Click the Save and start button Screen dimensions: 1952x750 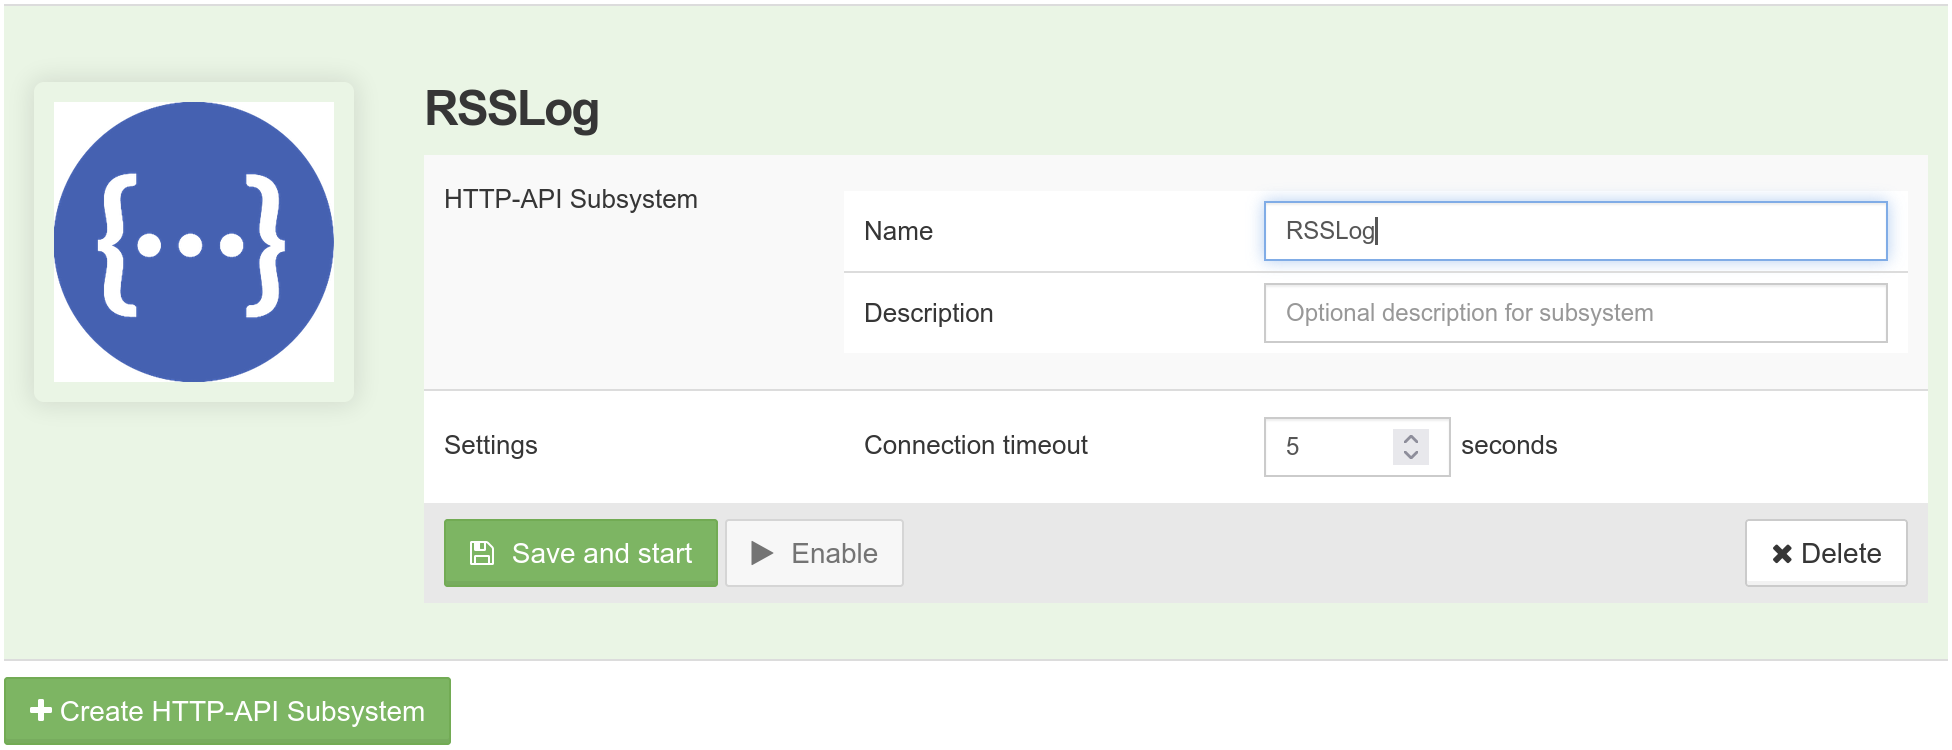[581, 553]
